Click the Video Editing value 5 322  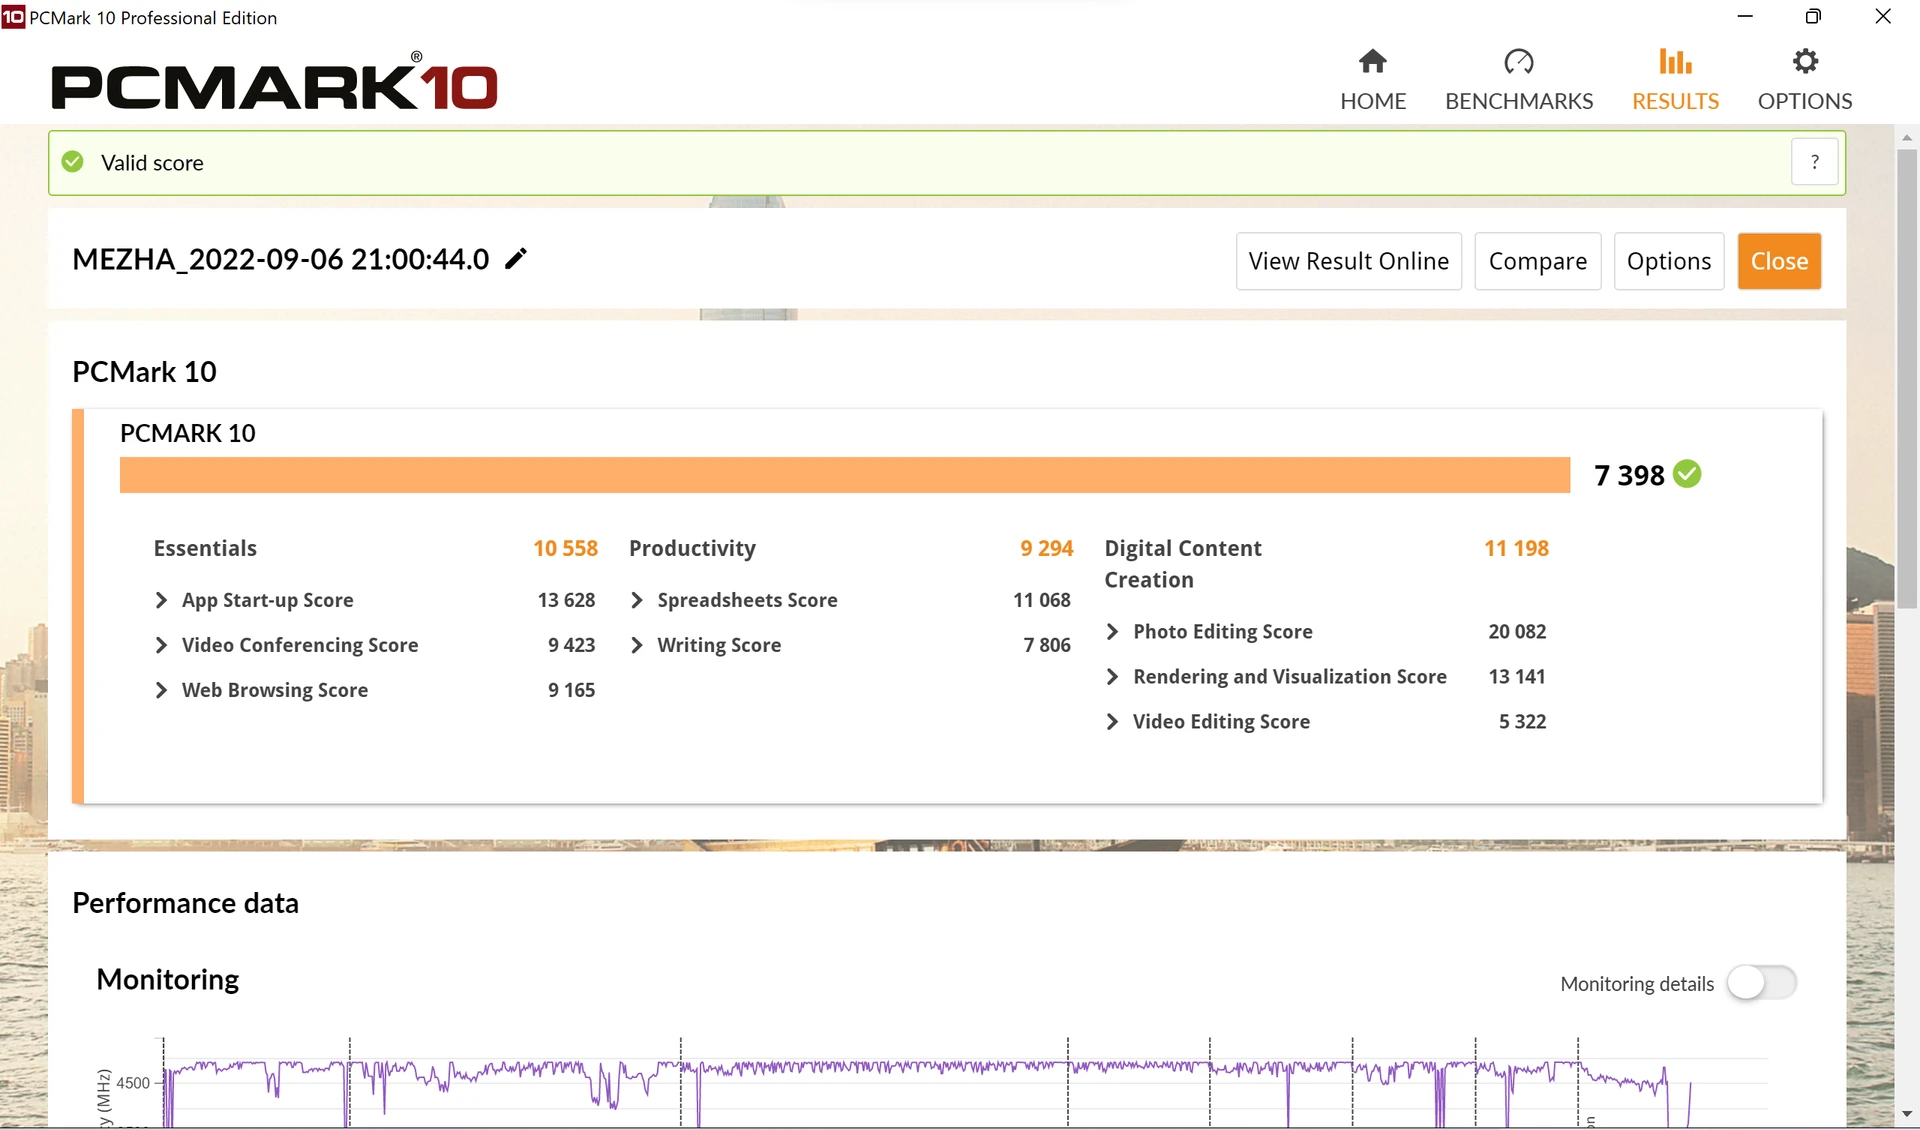tap(1522, 722)
